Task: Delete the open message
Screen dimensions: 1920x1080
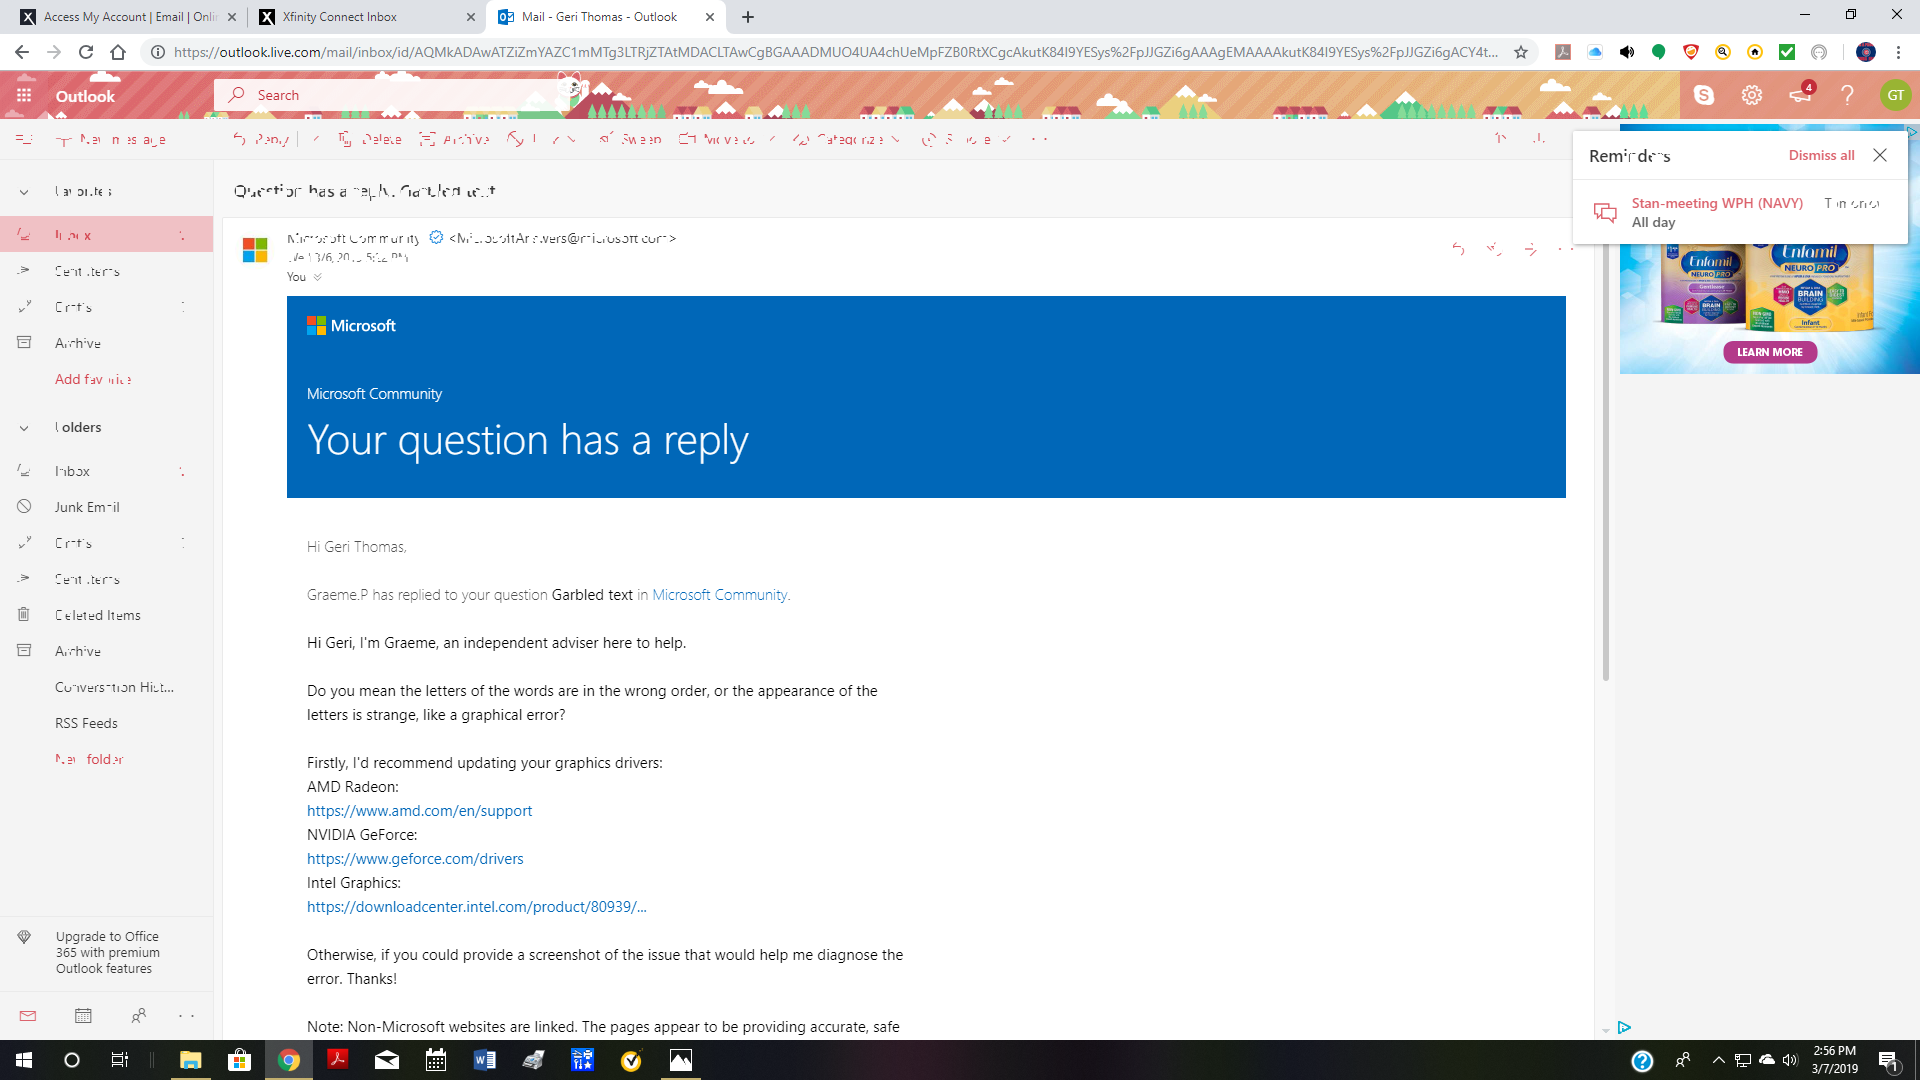Action: coord(369,139)
